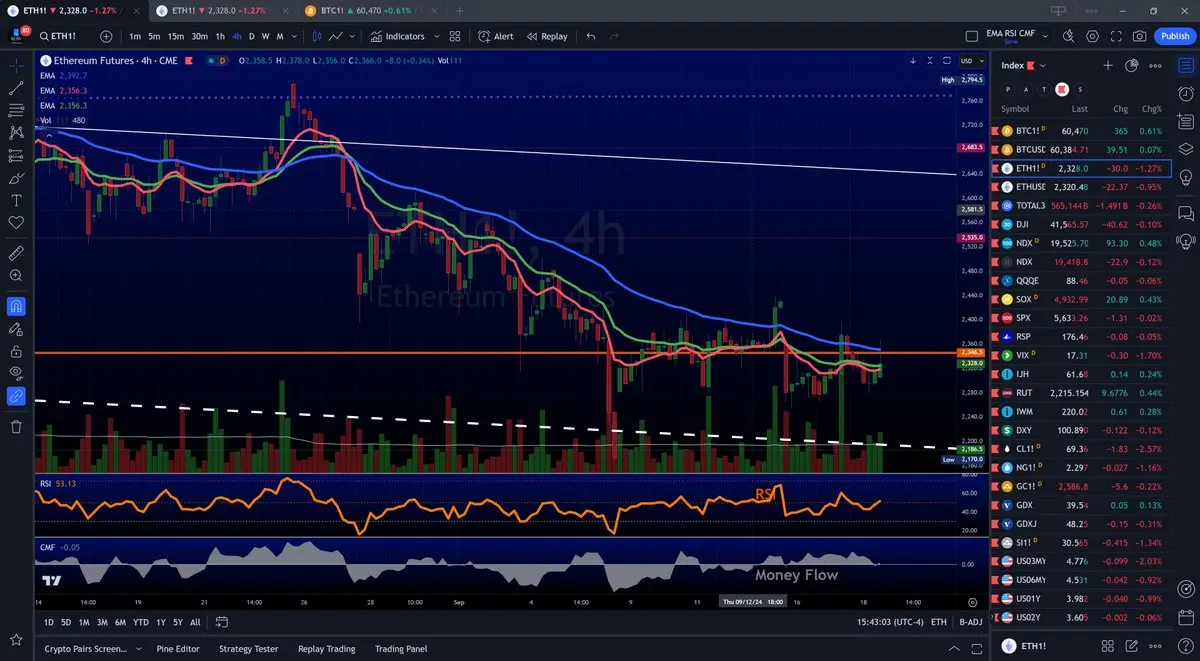Filter watchlist by red flag color
The width and height of the screenshot is (1200, 661).
point(1062,89)
